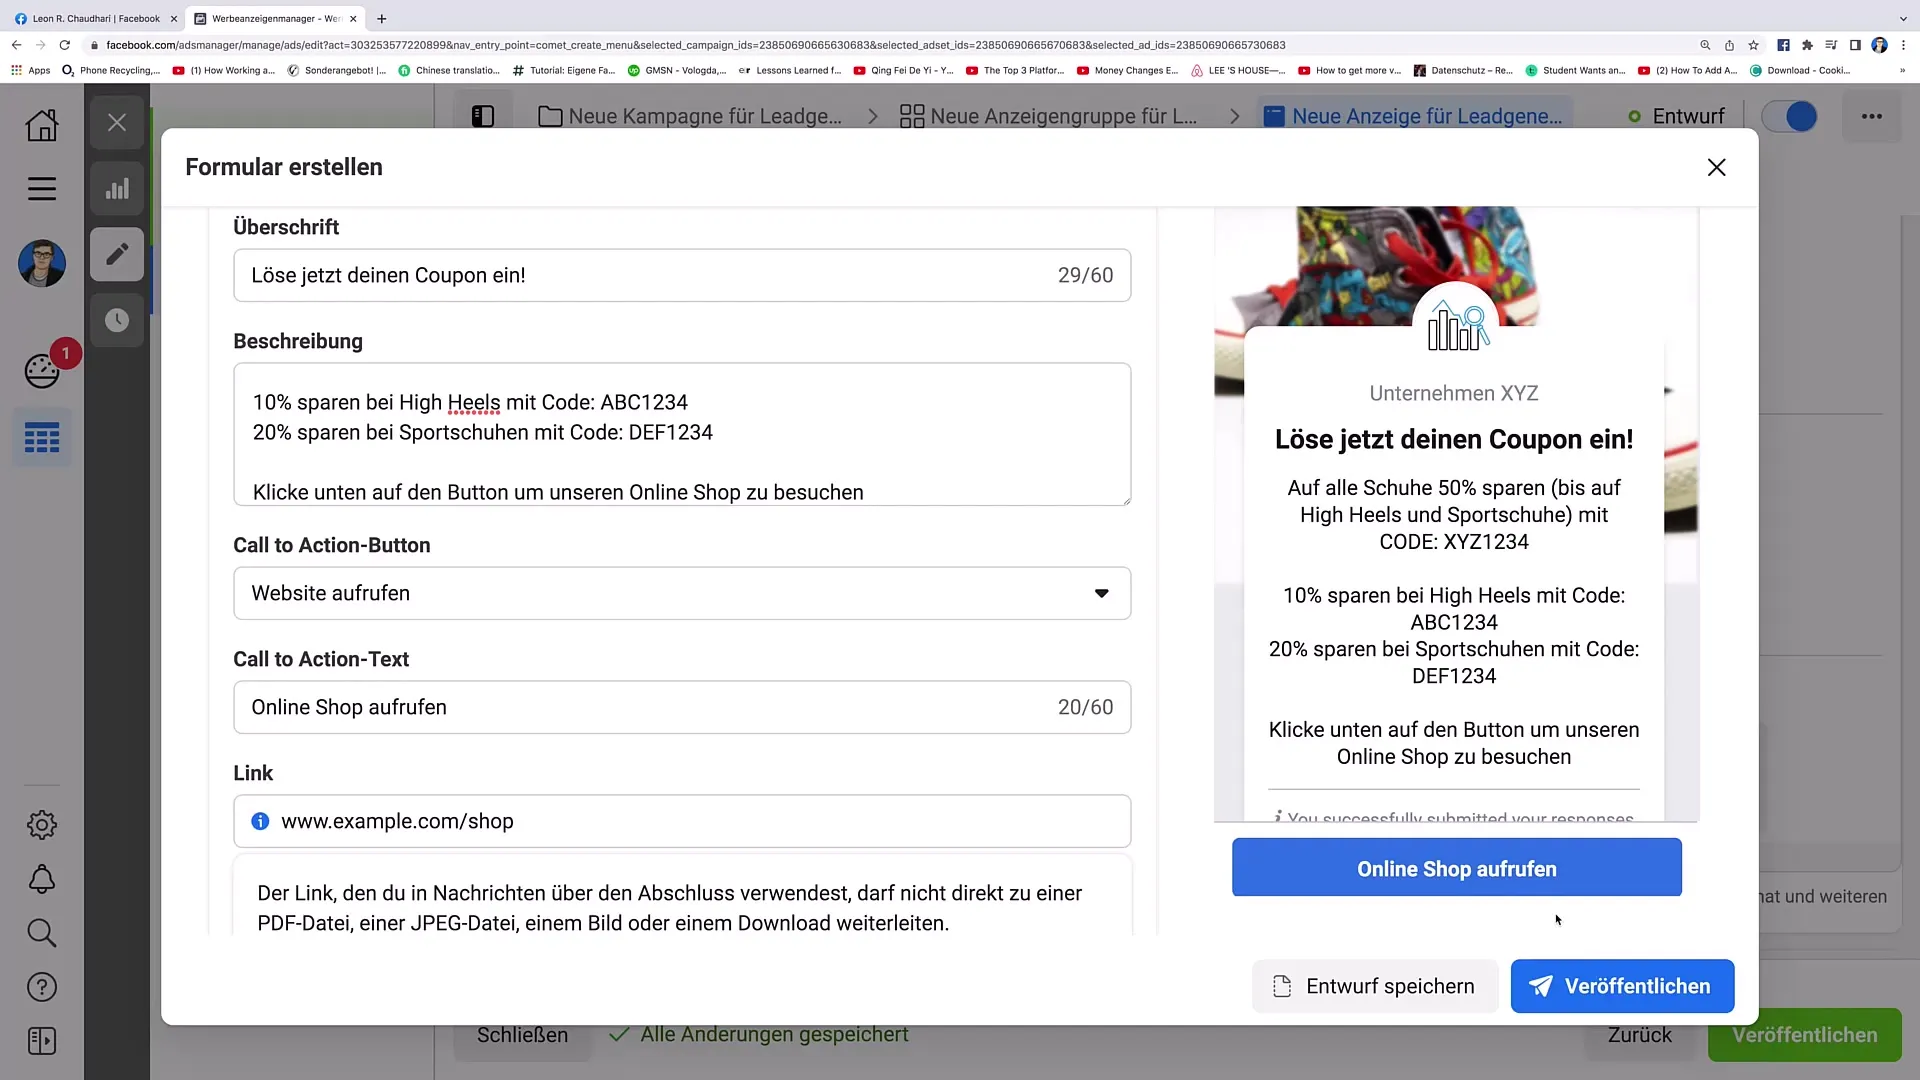Click the Link URL input field
1920x1080 pixels.
(682, 820)
